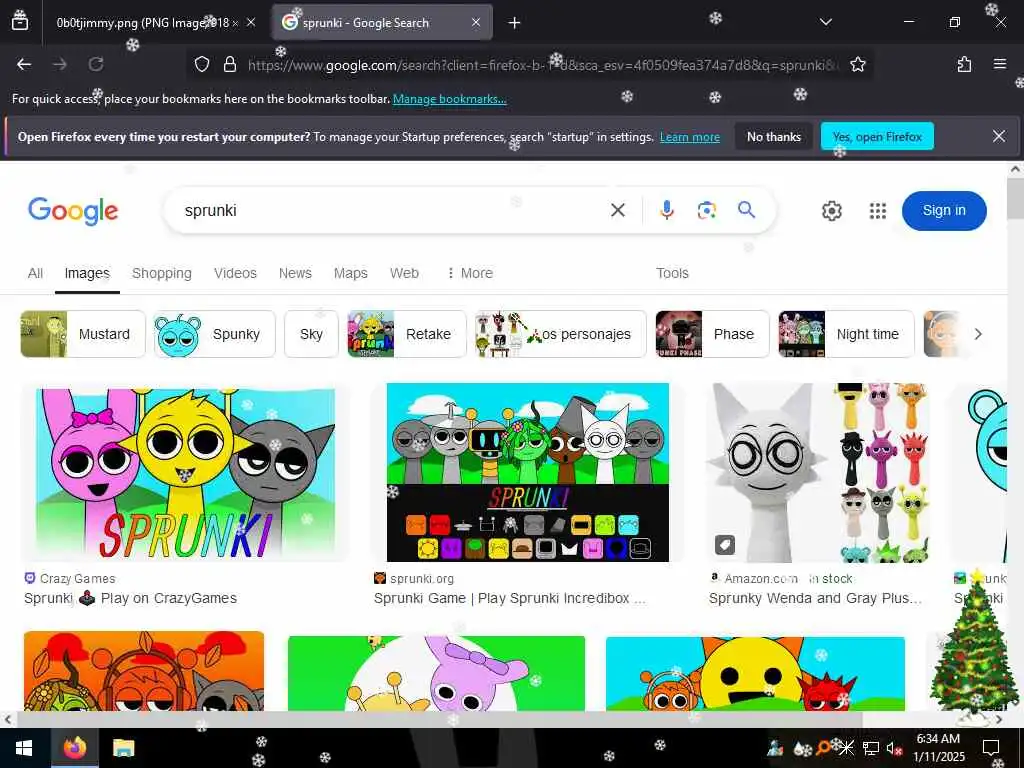Viewport: 1024px width, 768px height.
Task: Switch to the News tab
Action: coord(295,273)
